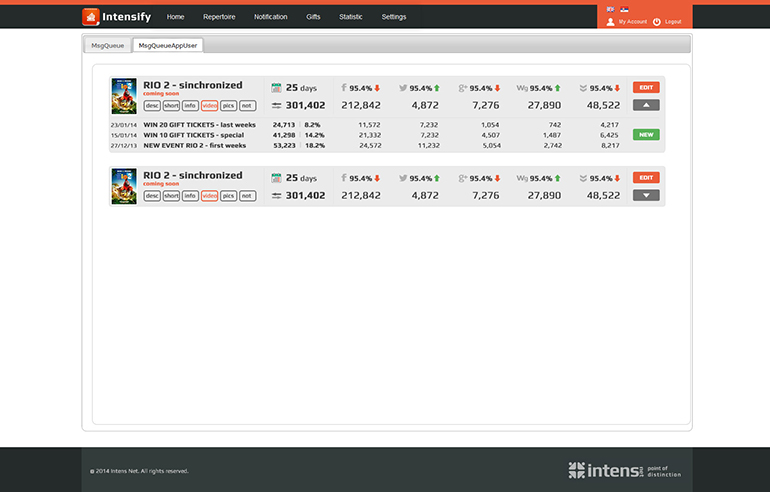This screenshot has height=492, width=770.
Task: Click Facebook stats icon in first card
Action: (344, 88)
